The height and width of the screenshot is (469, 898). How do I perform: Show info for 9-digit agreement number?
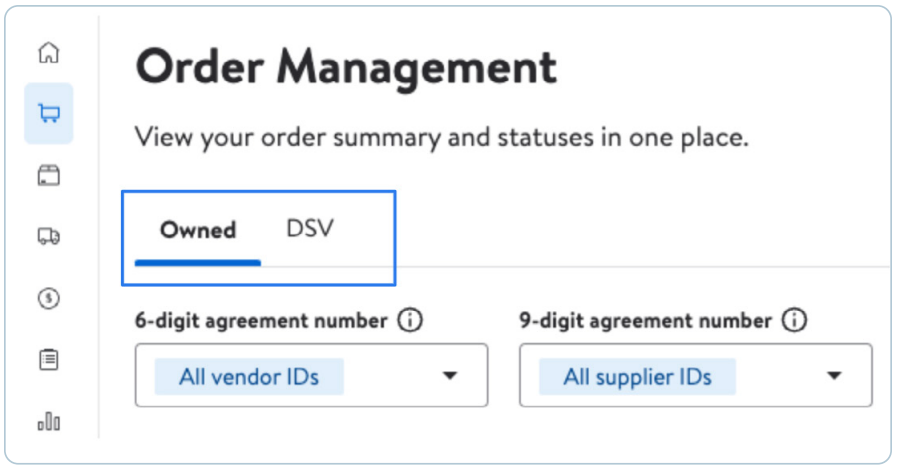[794, 320]
